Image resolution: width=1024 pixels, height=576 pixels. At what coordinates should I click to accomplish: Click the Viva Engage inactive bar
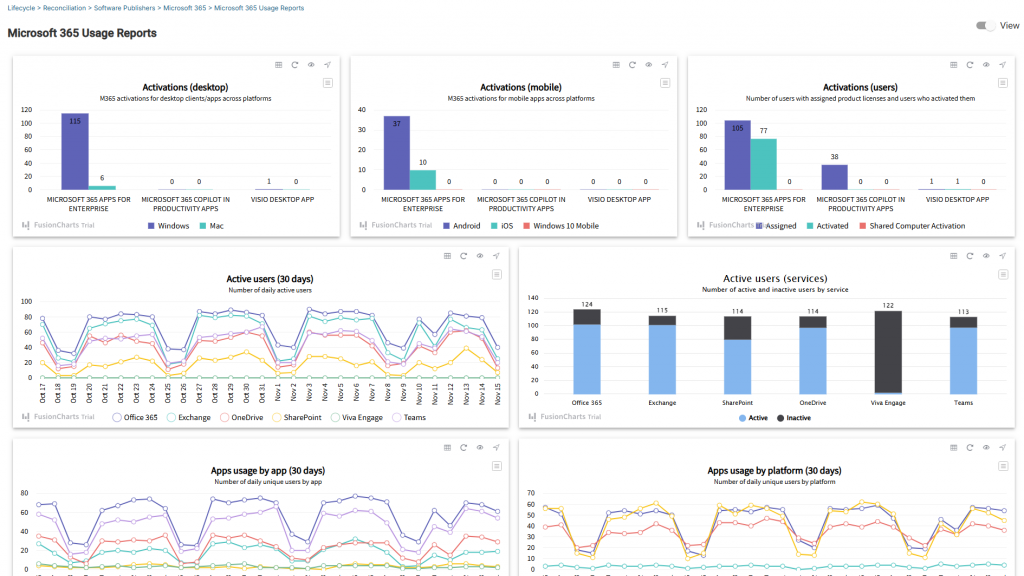886,351
